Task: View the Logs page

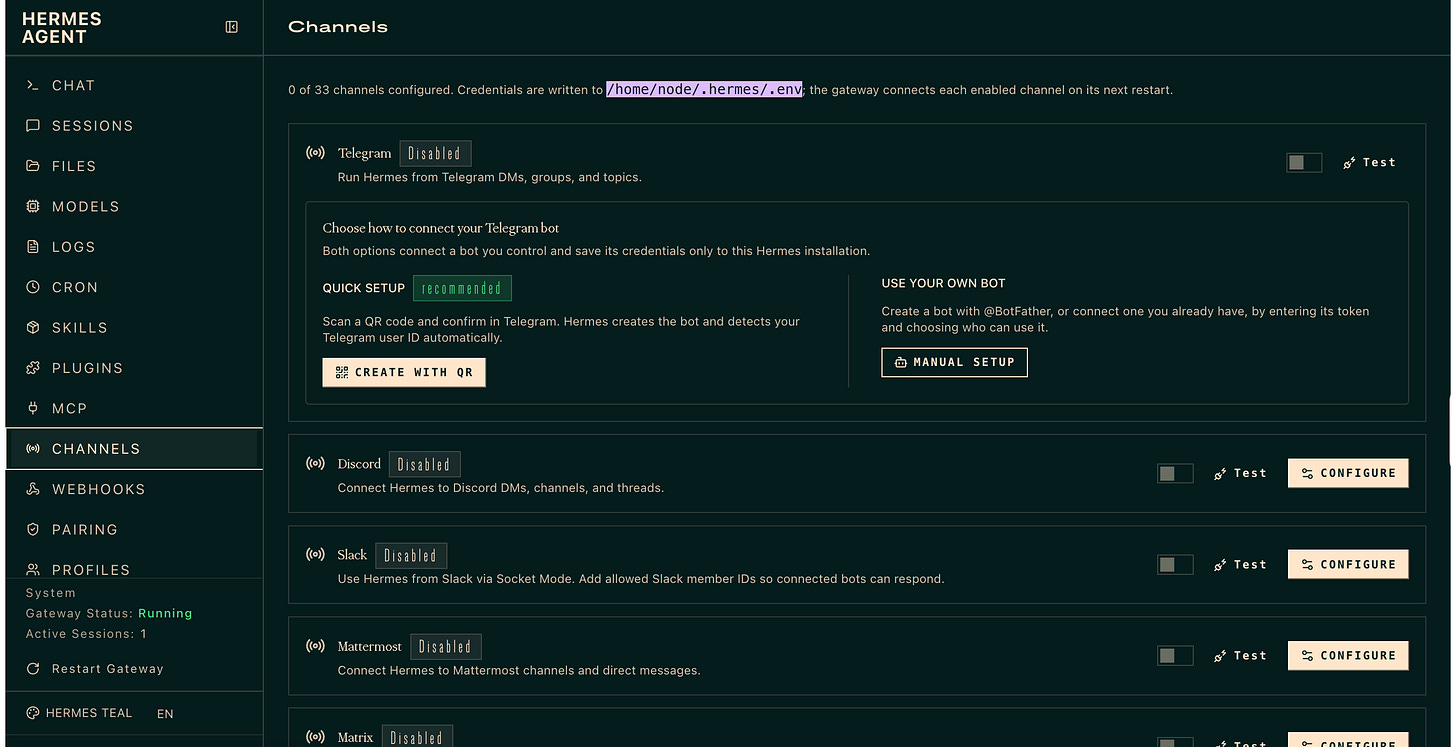Action: (x=132, y=247)
